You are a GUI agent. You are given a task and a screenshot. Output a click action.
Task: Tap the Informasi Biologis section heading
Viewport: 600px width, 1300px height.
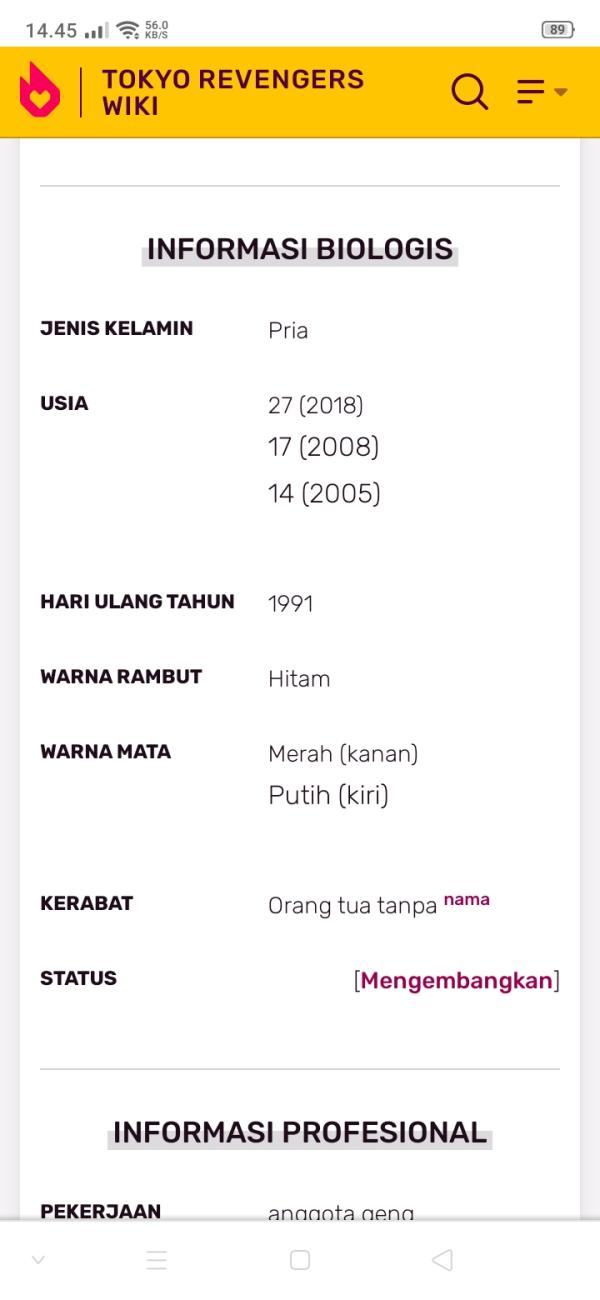pos(300,249)
